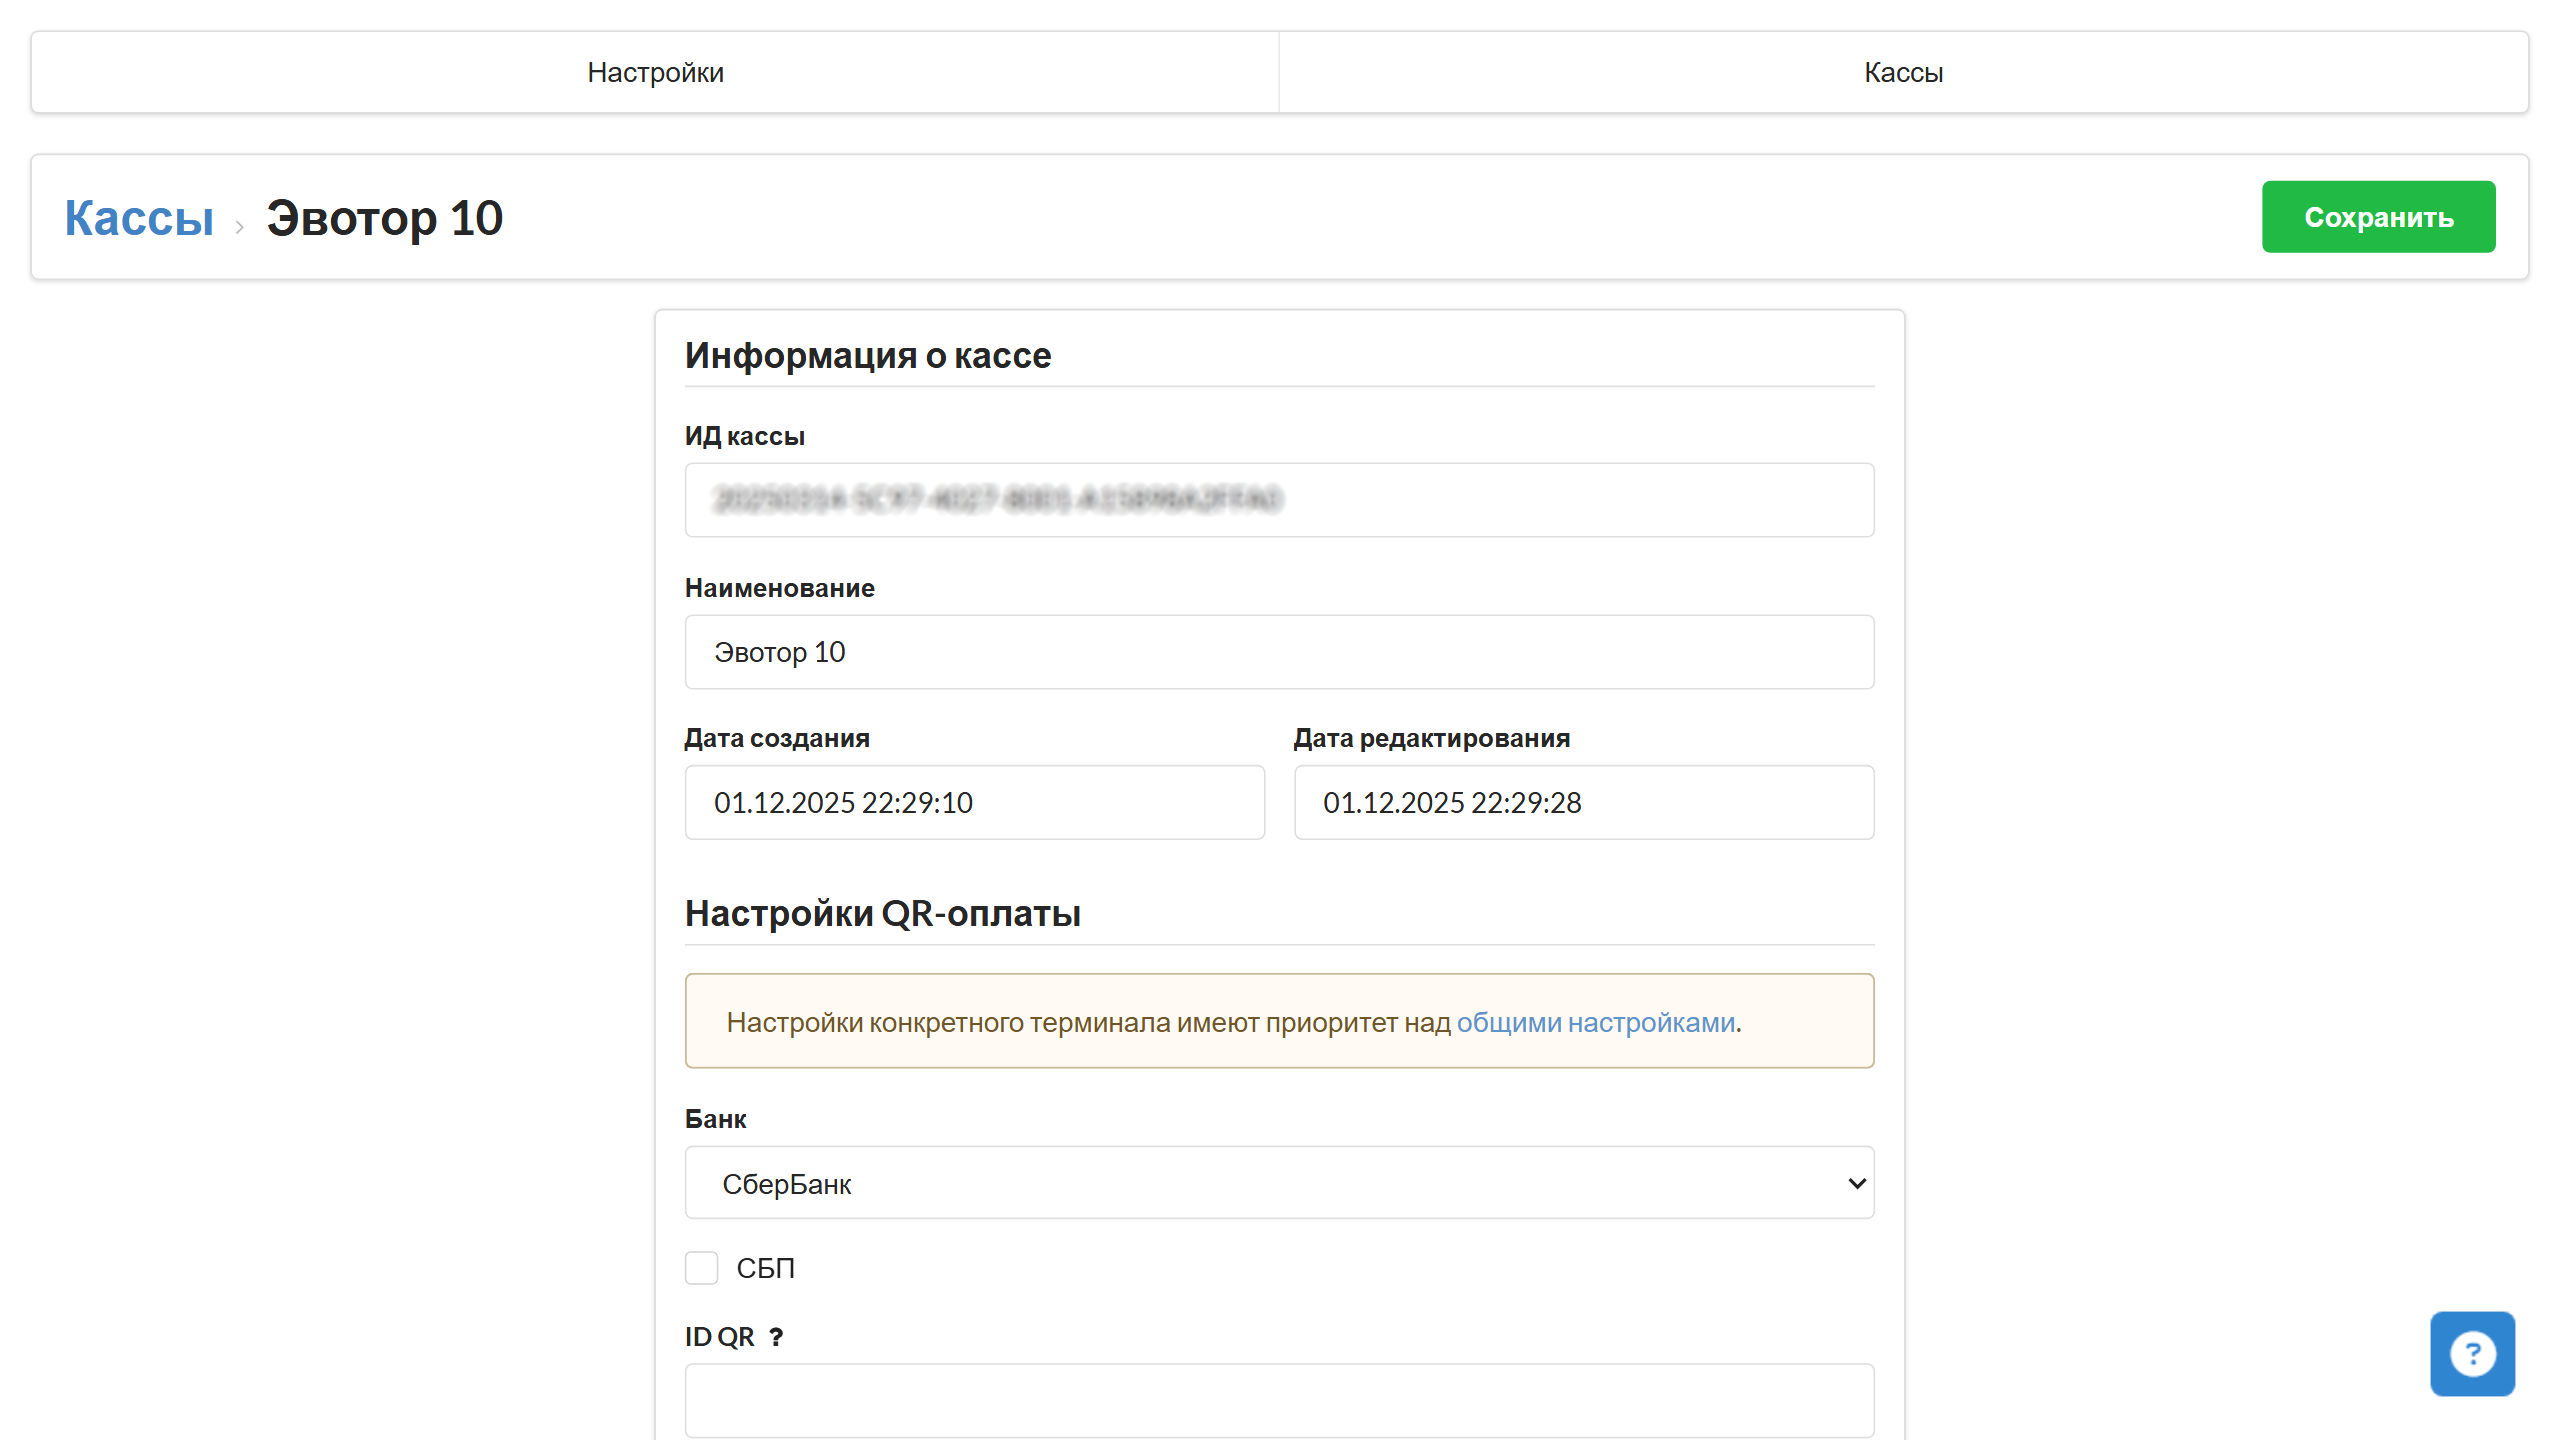Switch to the Кассы tab

point(1903,72)
